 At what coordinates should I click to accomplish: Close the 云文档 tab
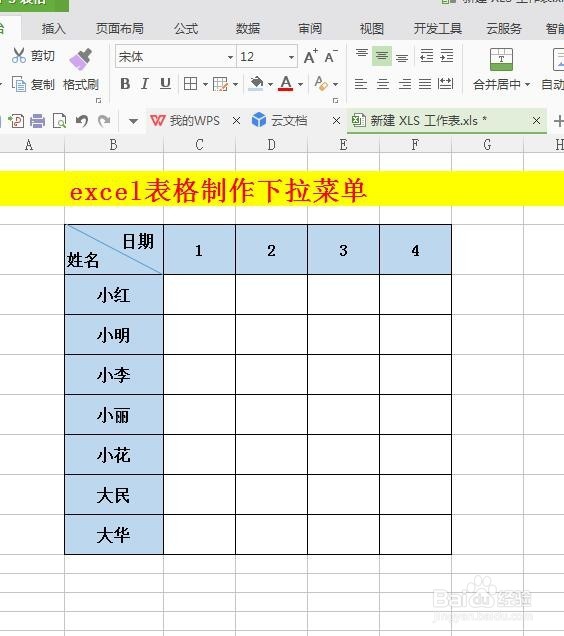(x=336, y=120)
